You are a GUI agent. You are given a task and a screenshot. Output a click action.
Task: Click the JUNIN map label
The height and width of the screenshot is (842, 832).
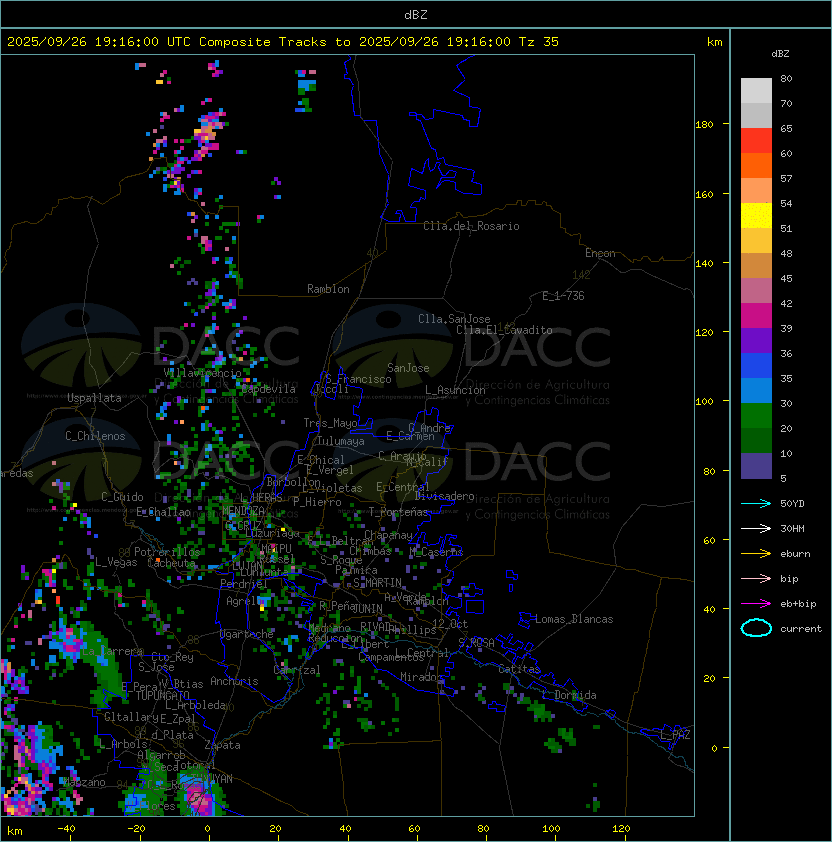pyautogui.click(x=367, y=608)
